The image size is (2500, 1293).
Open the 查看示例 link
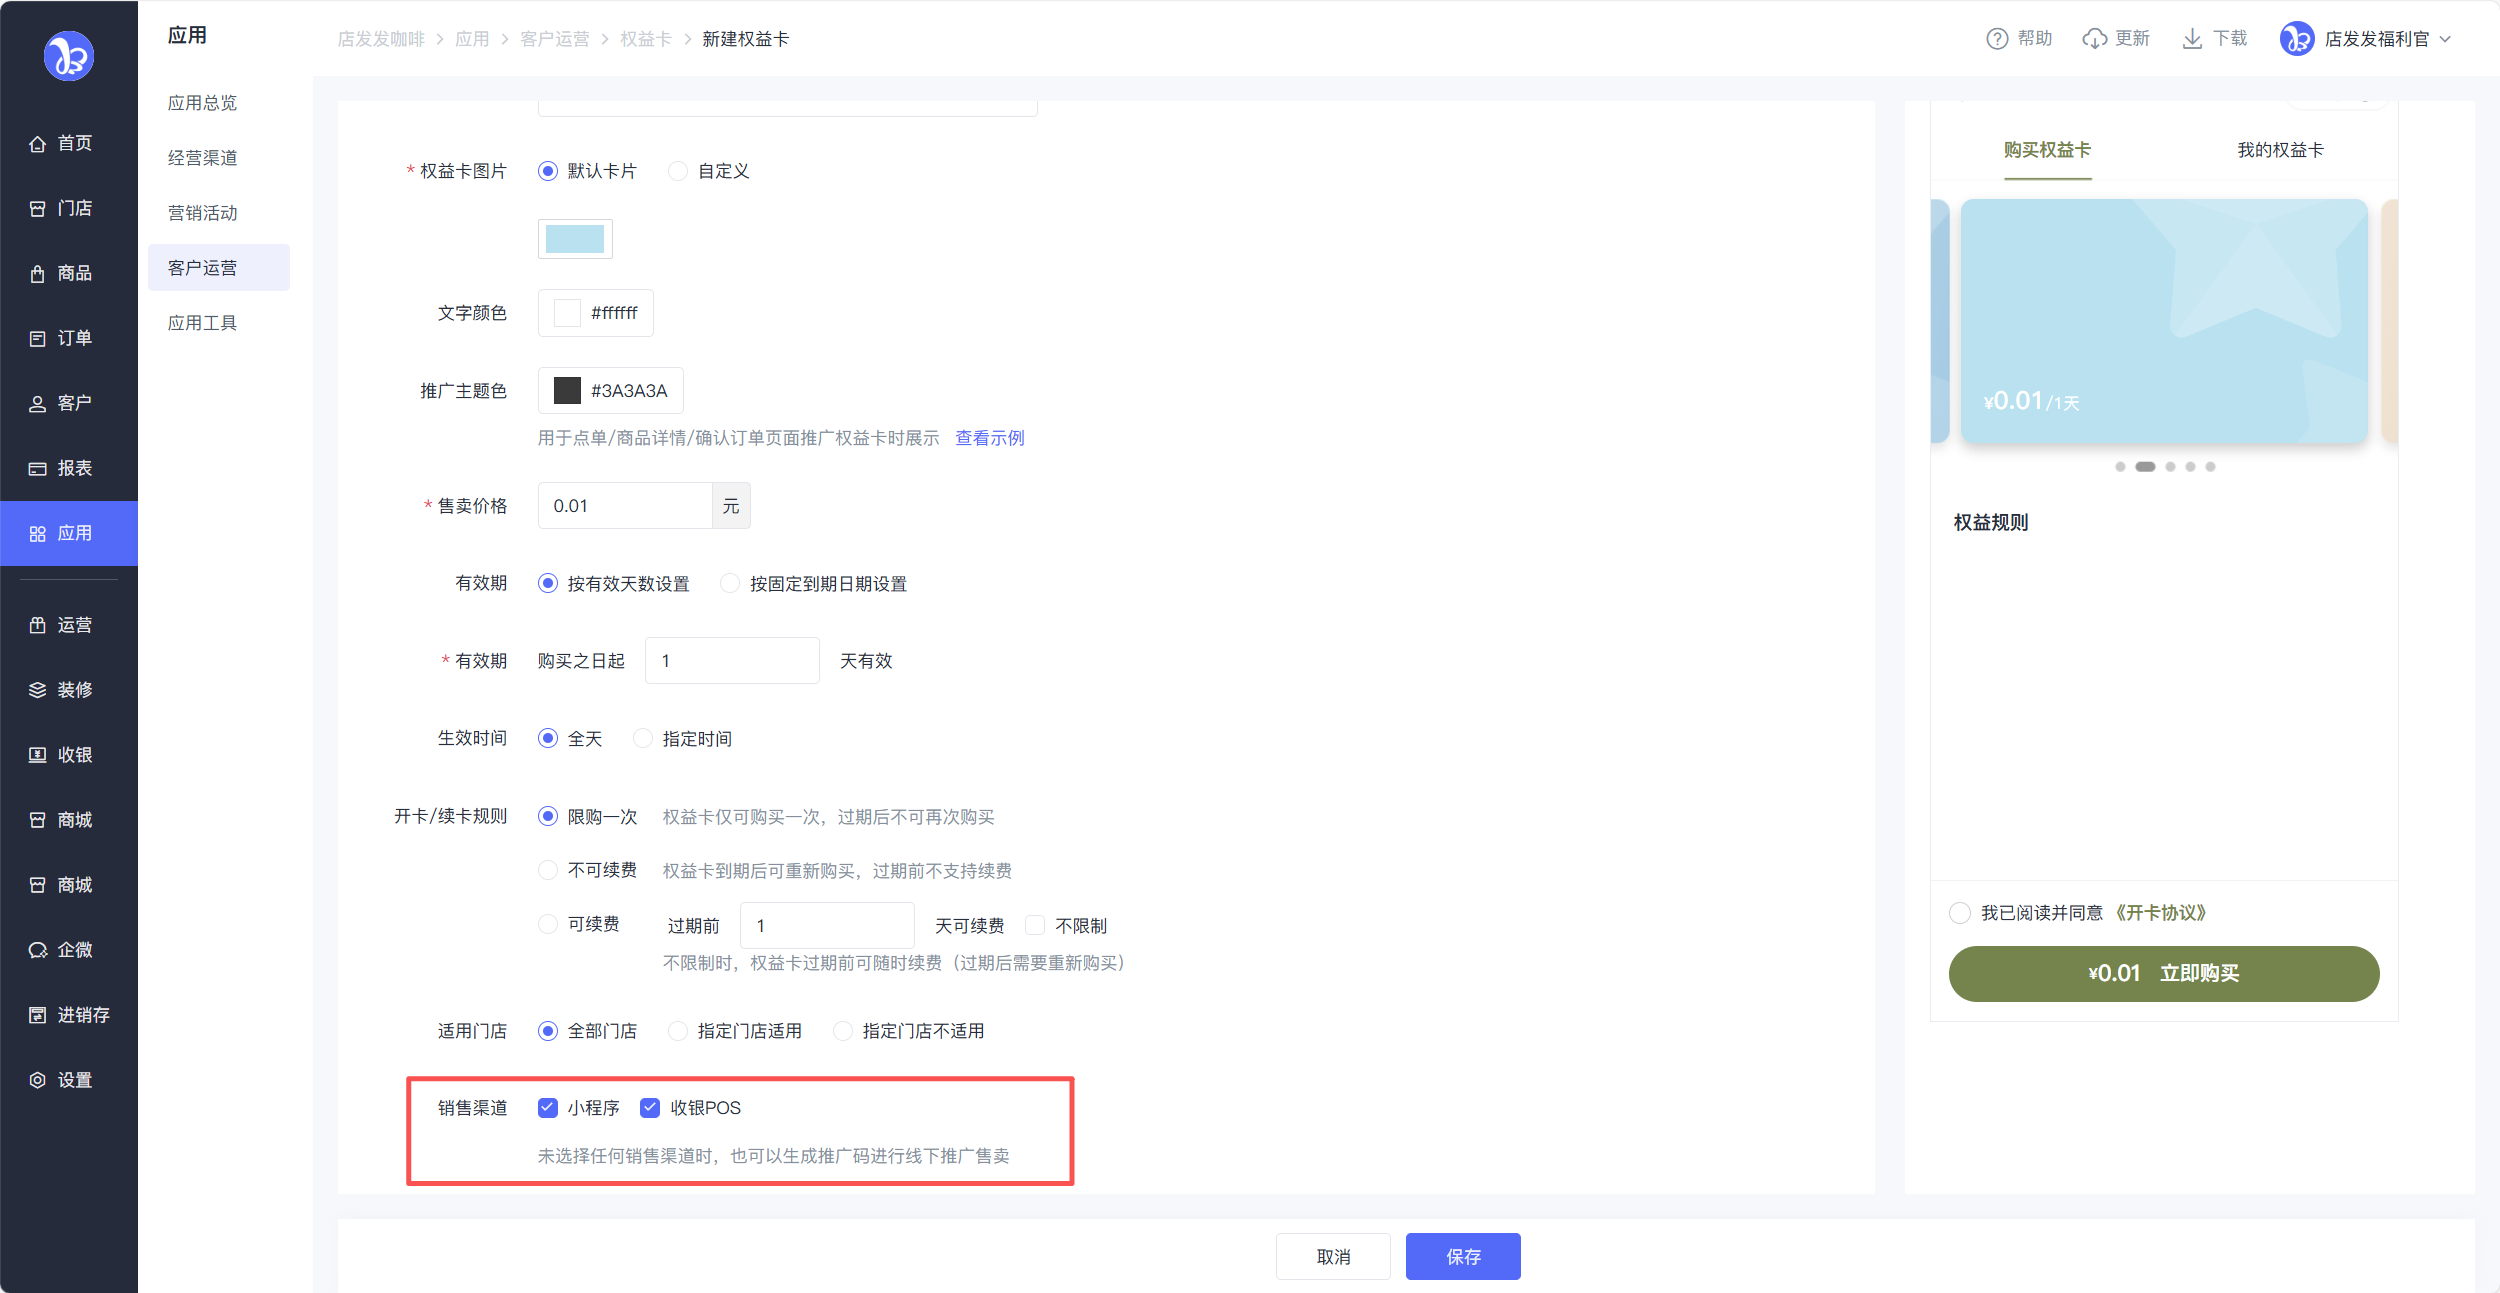tap(989, 438)
